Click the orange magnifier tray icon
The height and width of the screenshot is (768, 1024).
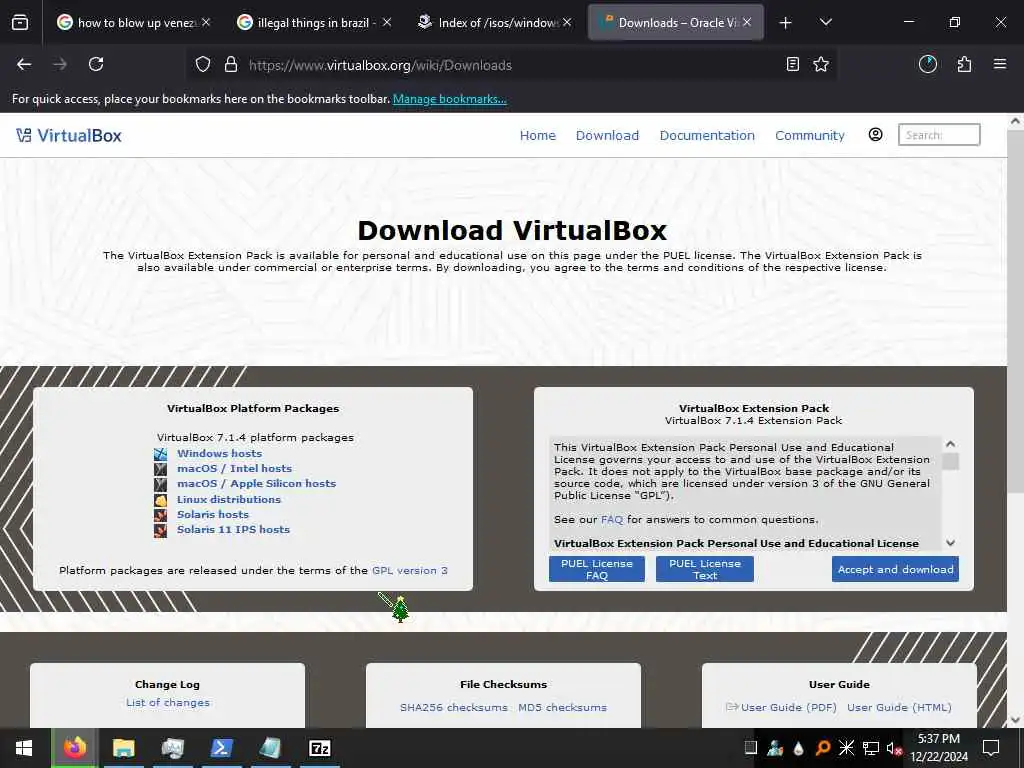(823, 748)
